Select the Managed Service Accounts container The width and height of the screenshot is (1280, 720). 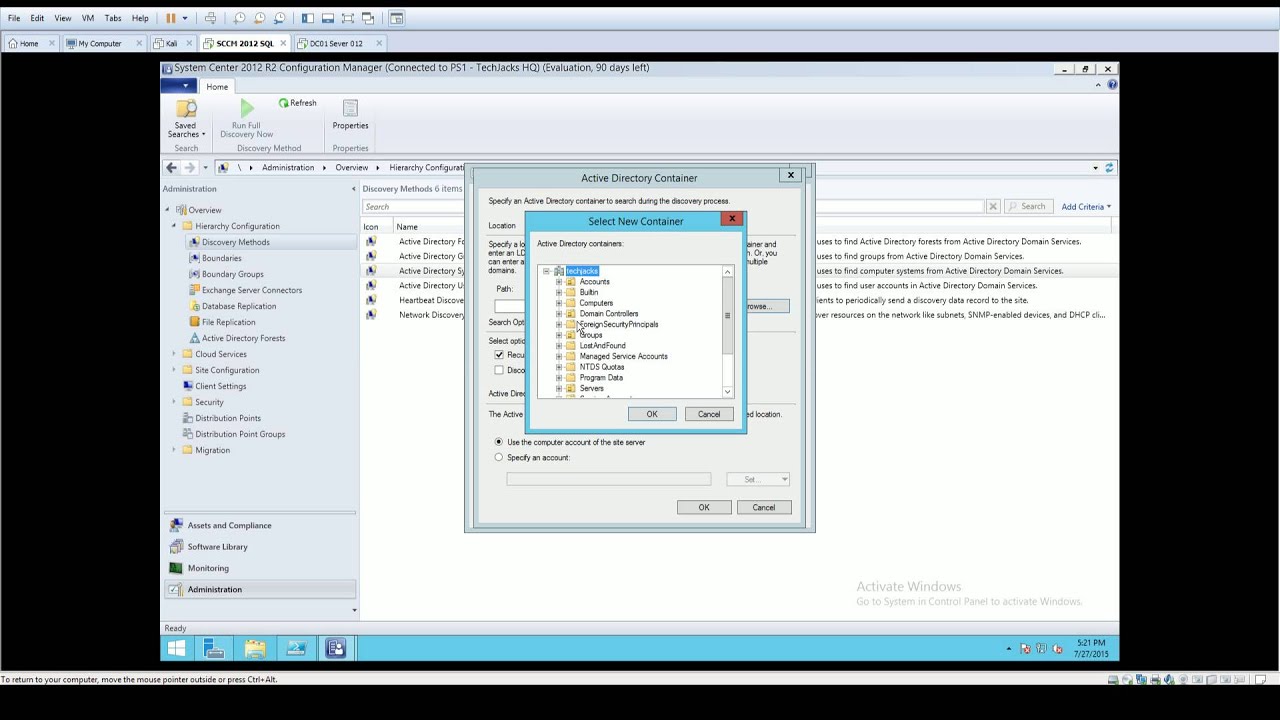click(x=623, y=356)
